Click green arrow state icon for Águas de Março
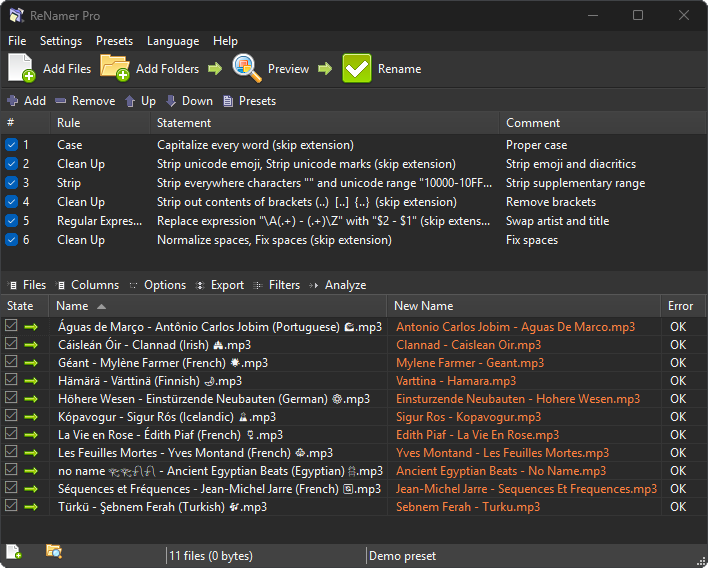This screenshot has width=708, height=568. [31, 327]
